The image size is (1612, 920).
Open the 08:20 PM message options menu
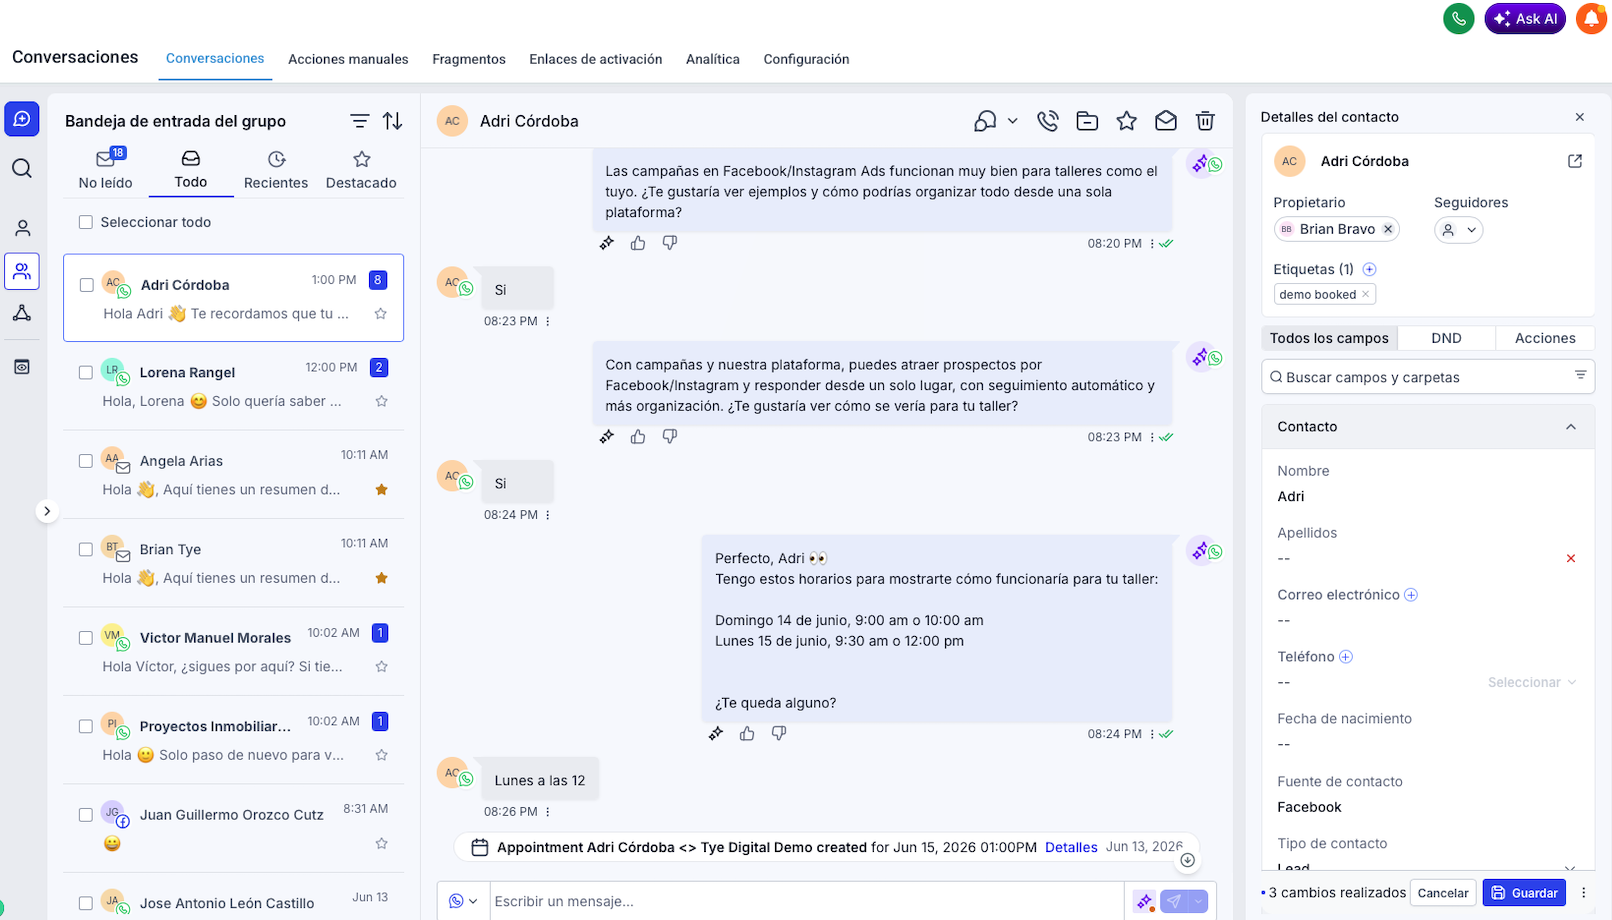[1152, 243]
